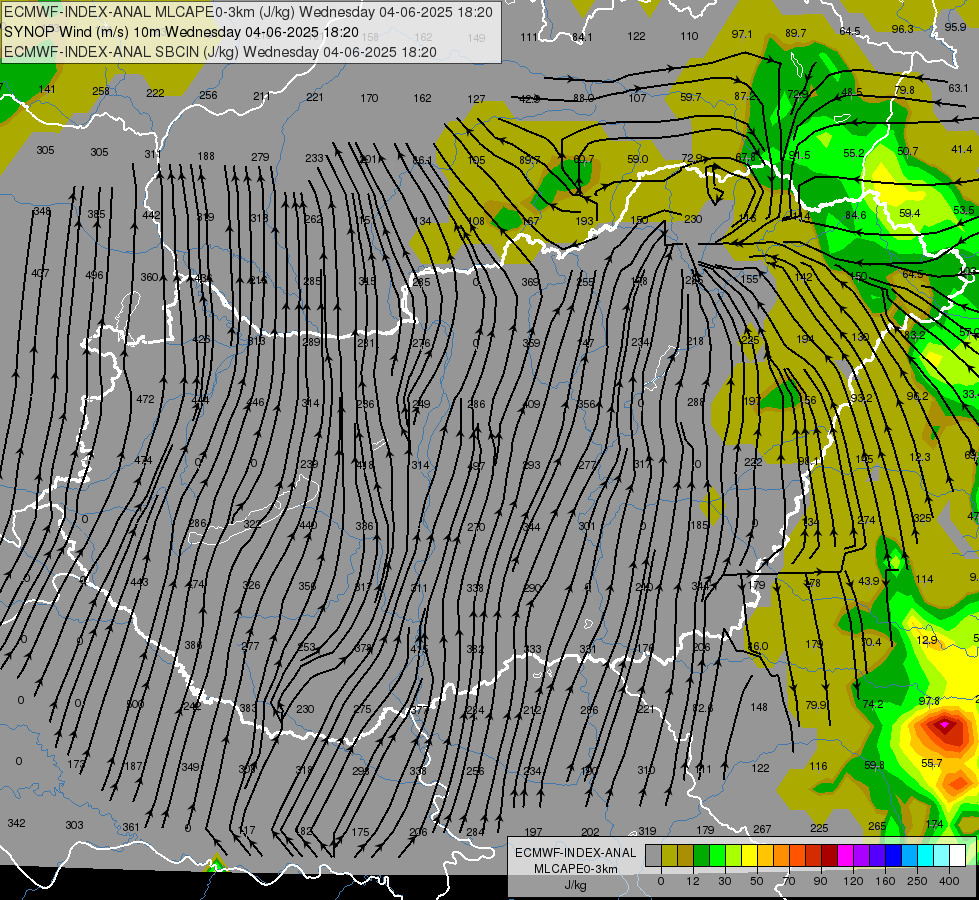Click the cyan legend swatch

925,855
